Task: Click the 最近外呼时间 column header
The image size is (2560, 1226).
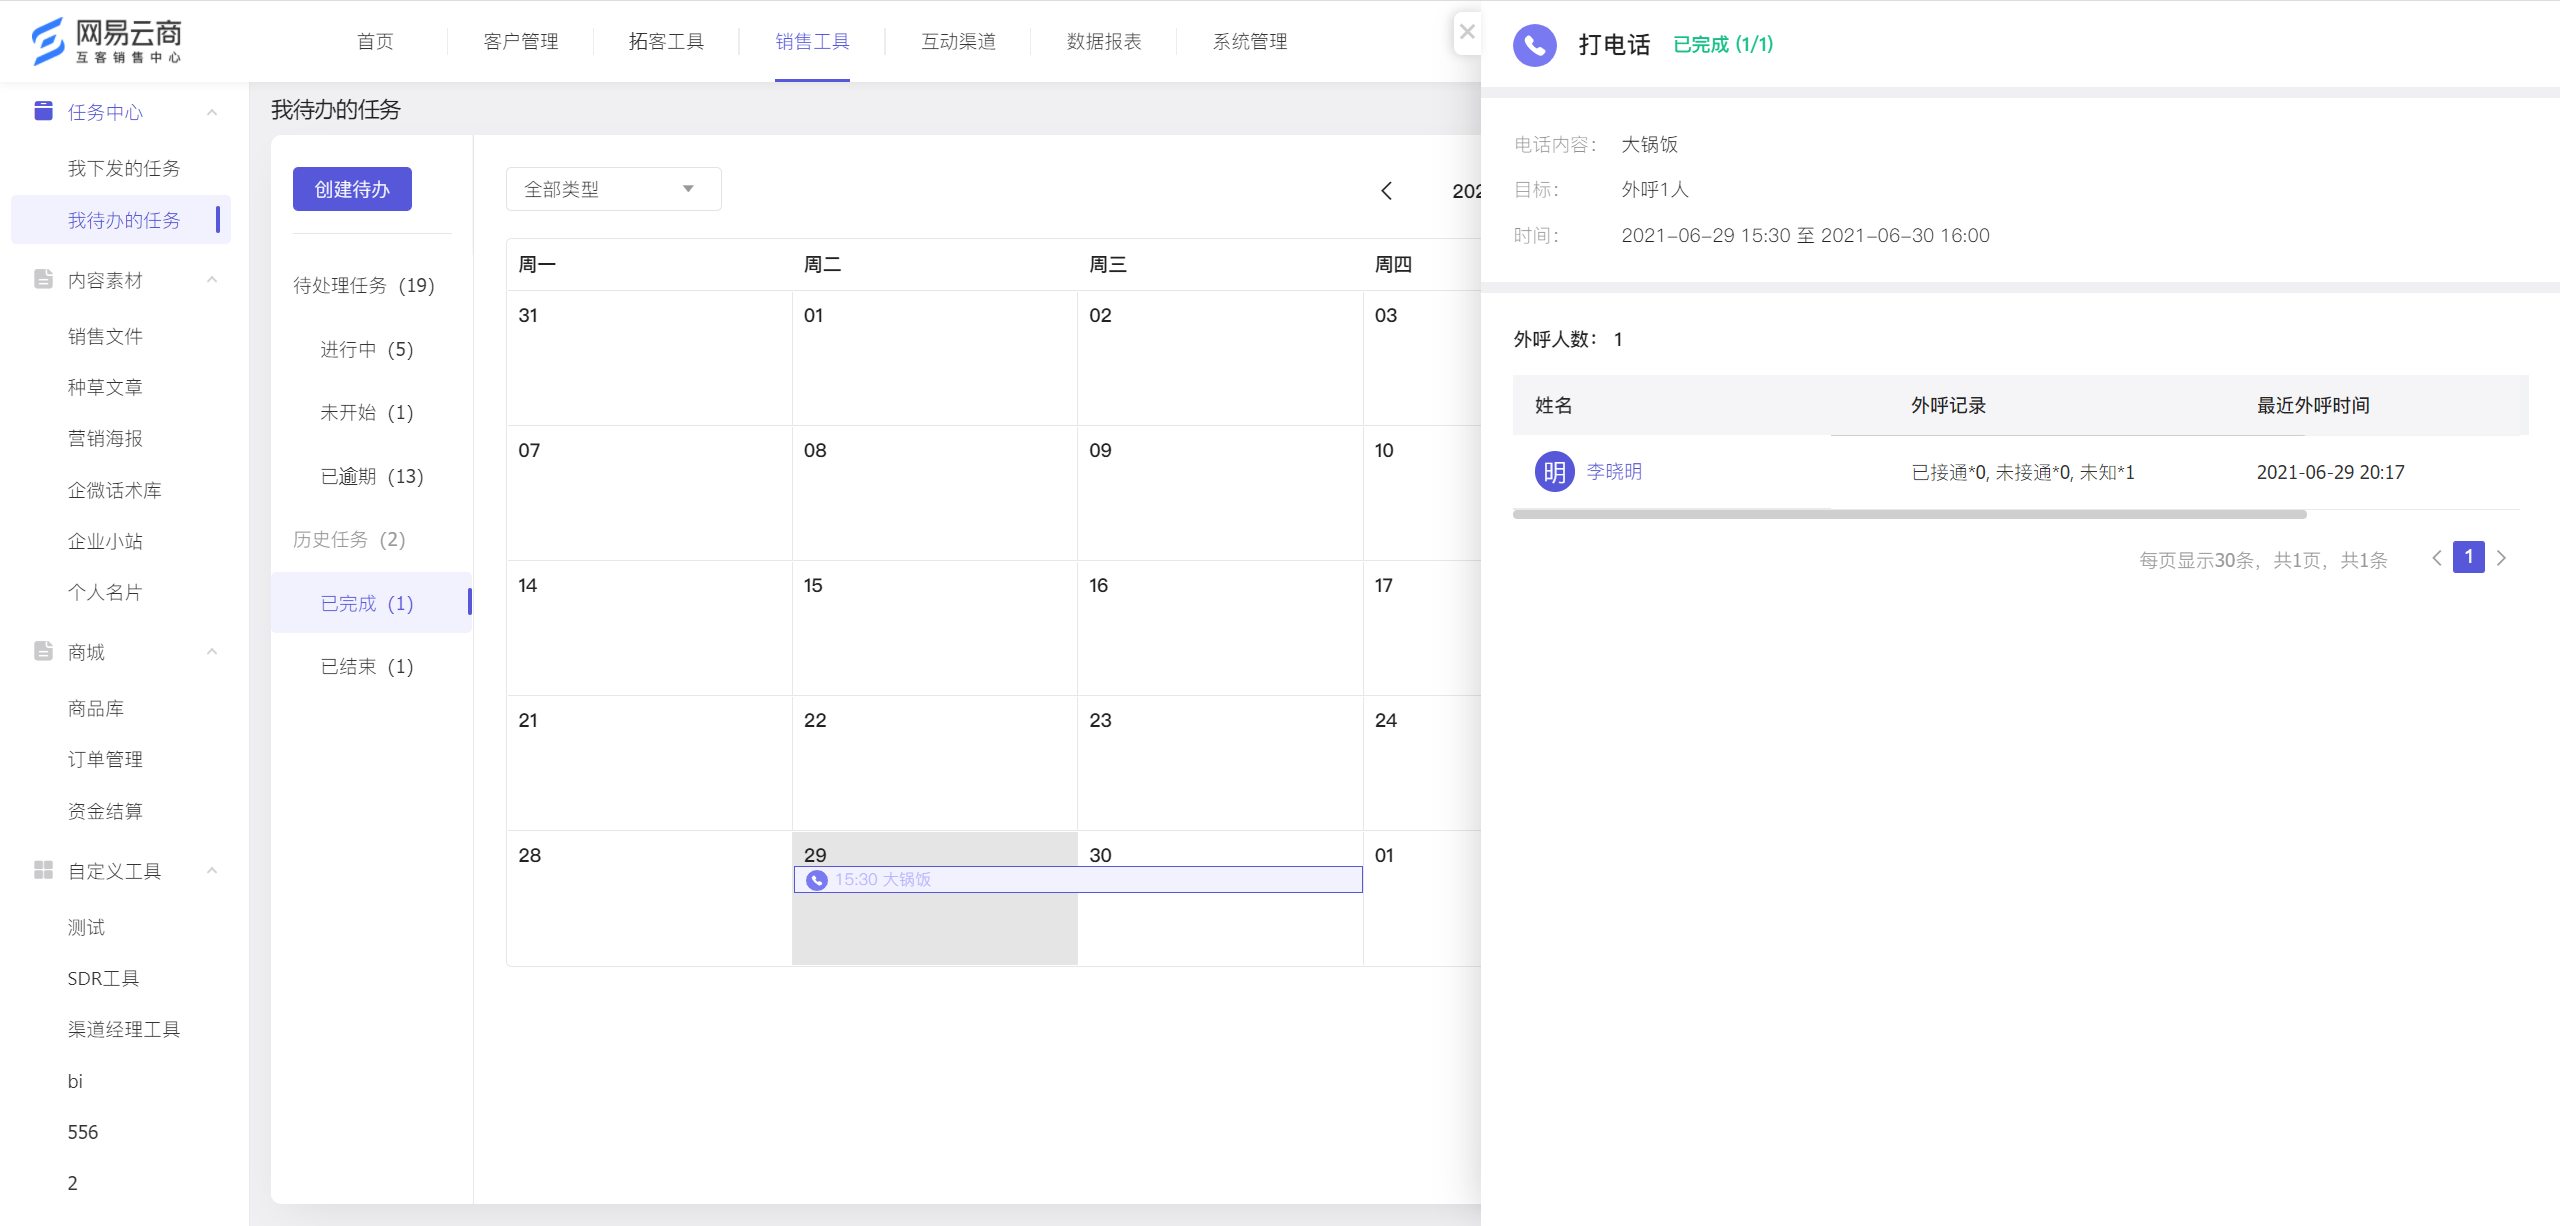Action: (2313, 405)
